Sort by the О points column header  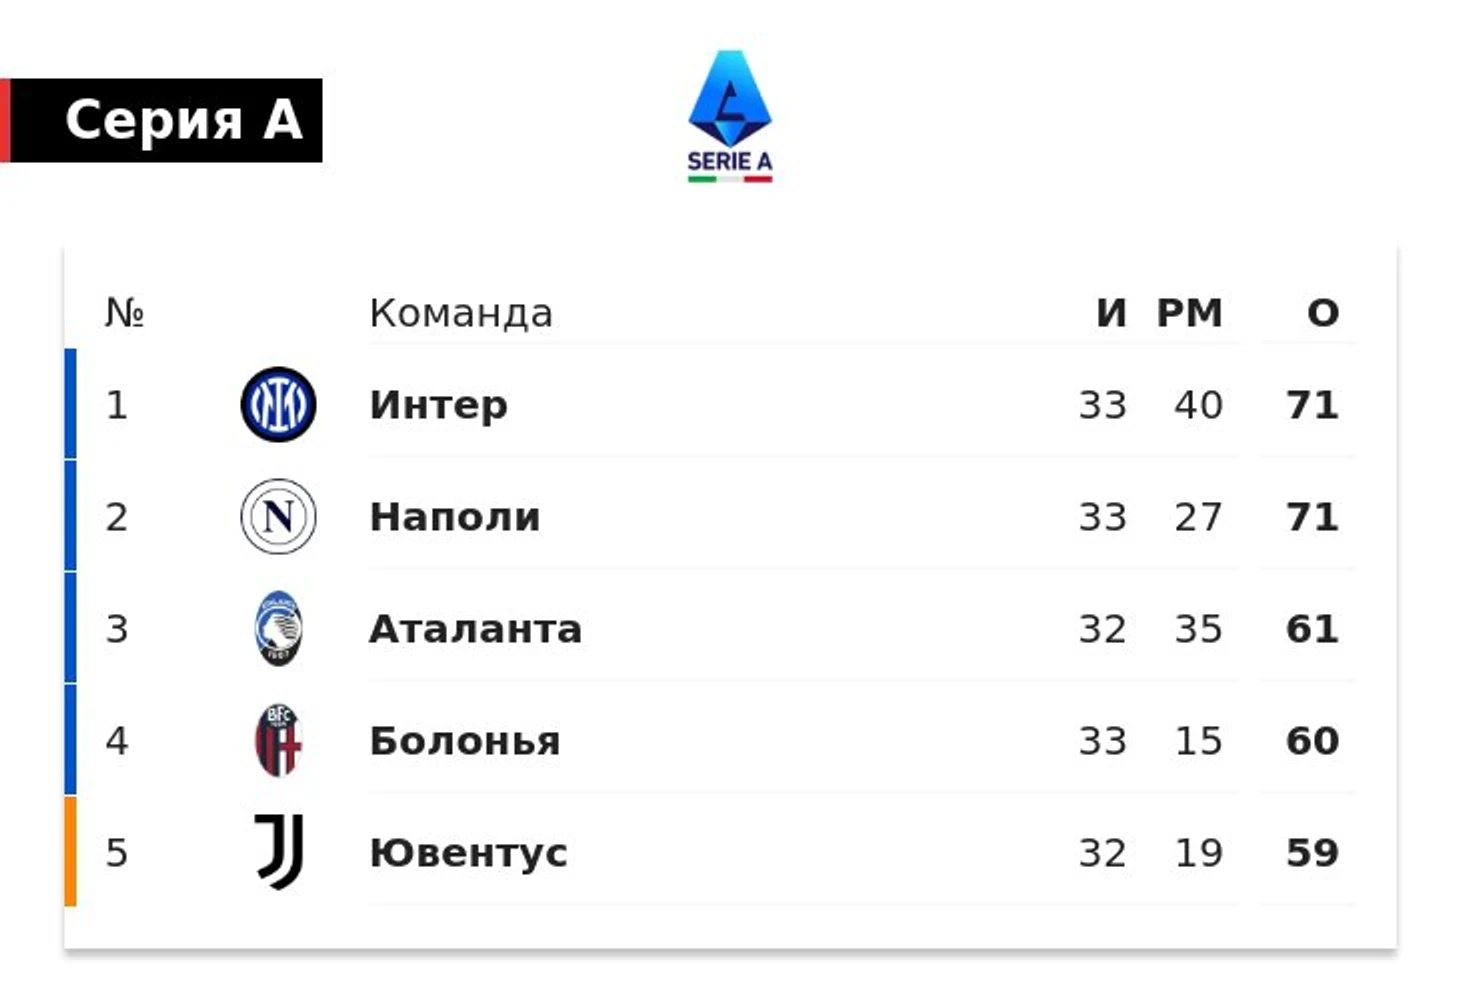point(1323,313)
